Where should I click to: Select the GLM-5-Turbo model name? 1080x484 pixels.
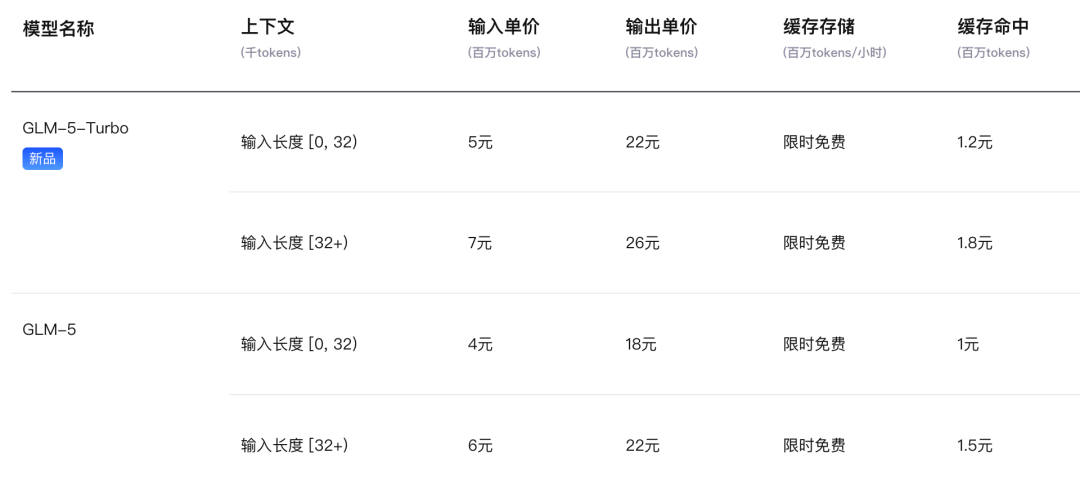point(76,128)
